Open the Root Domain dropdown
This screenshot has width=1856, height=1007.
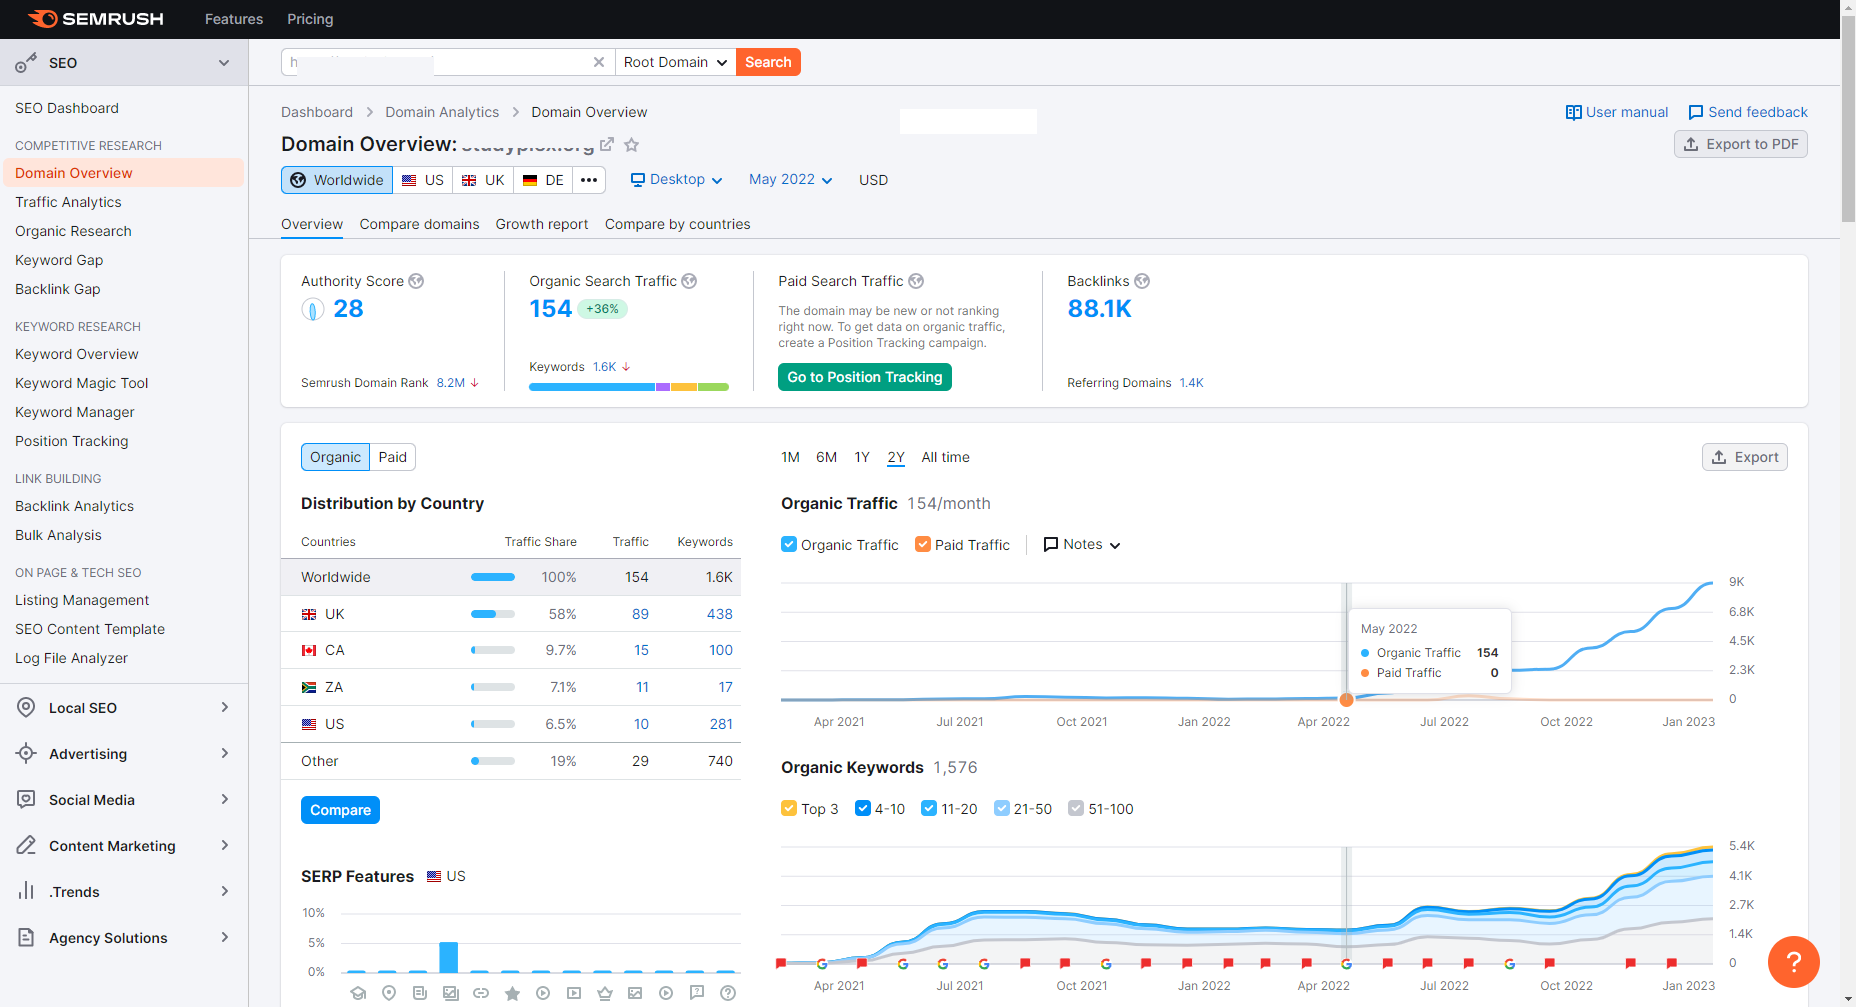(x=675, y=62)
